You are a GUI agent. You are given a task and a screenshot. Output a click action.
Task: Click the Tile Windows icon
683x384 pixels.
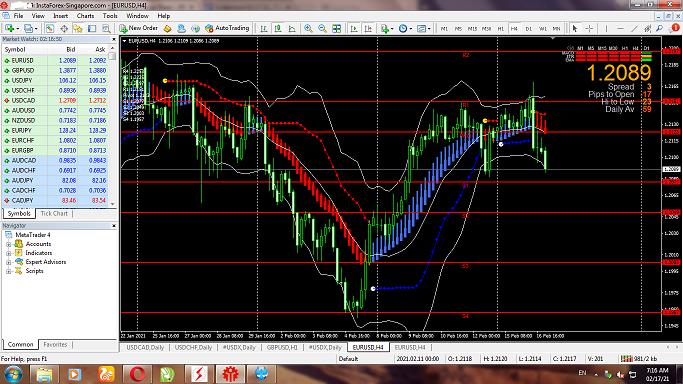pyautogui.click(x=337, y=28)
